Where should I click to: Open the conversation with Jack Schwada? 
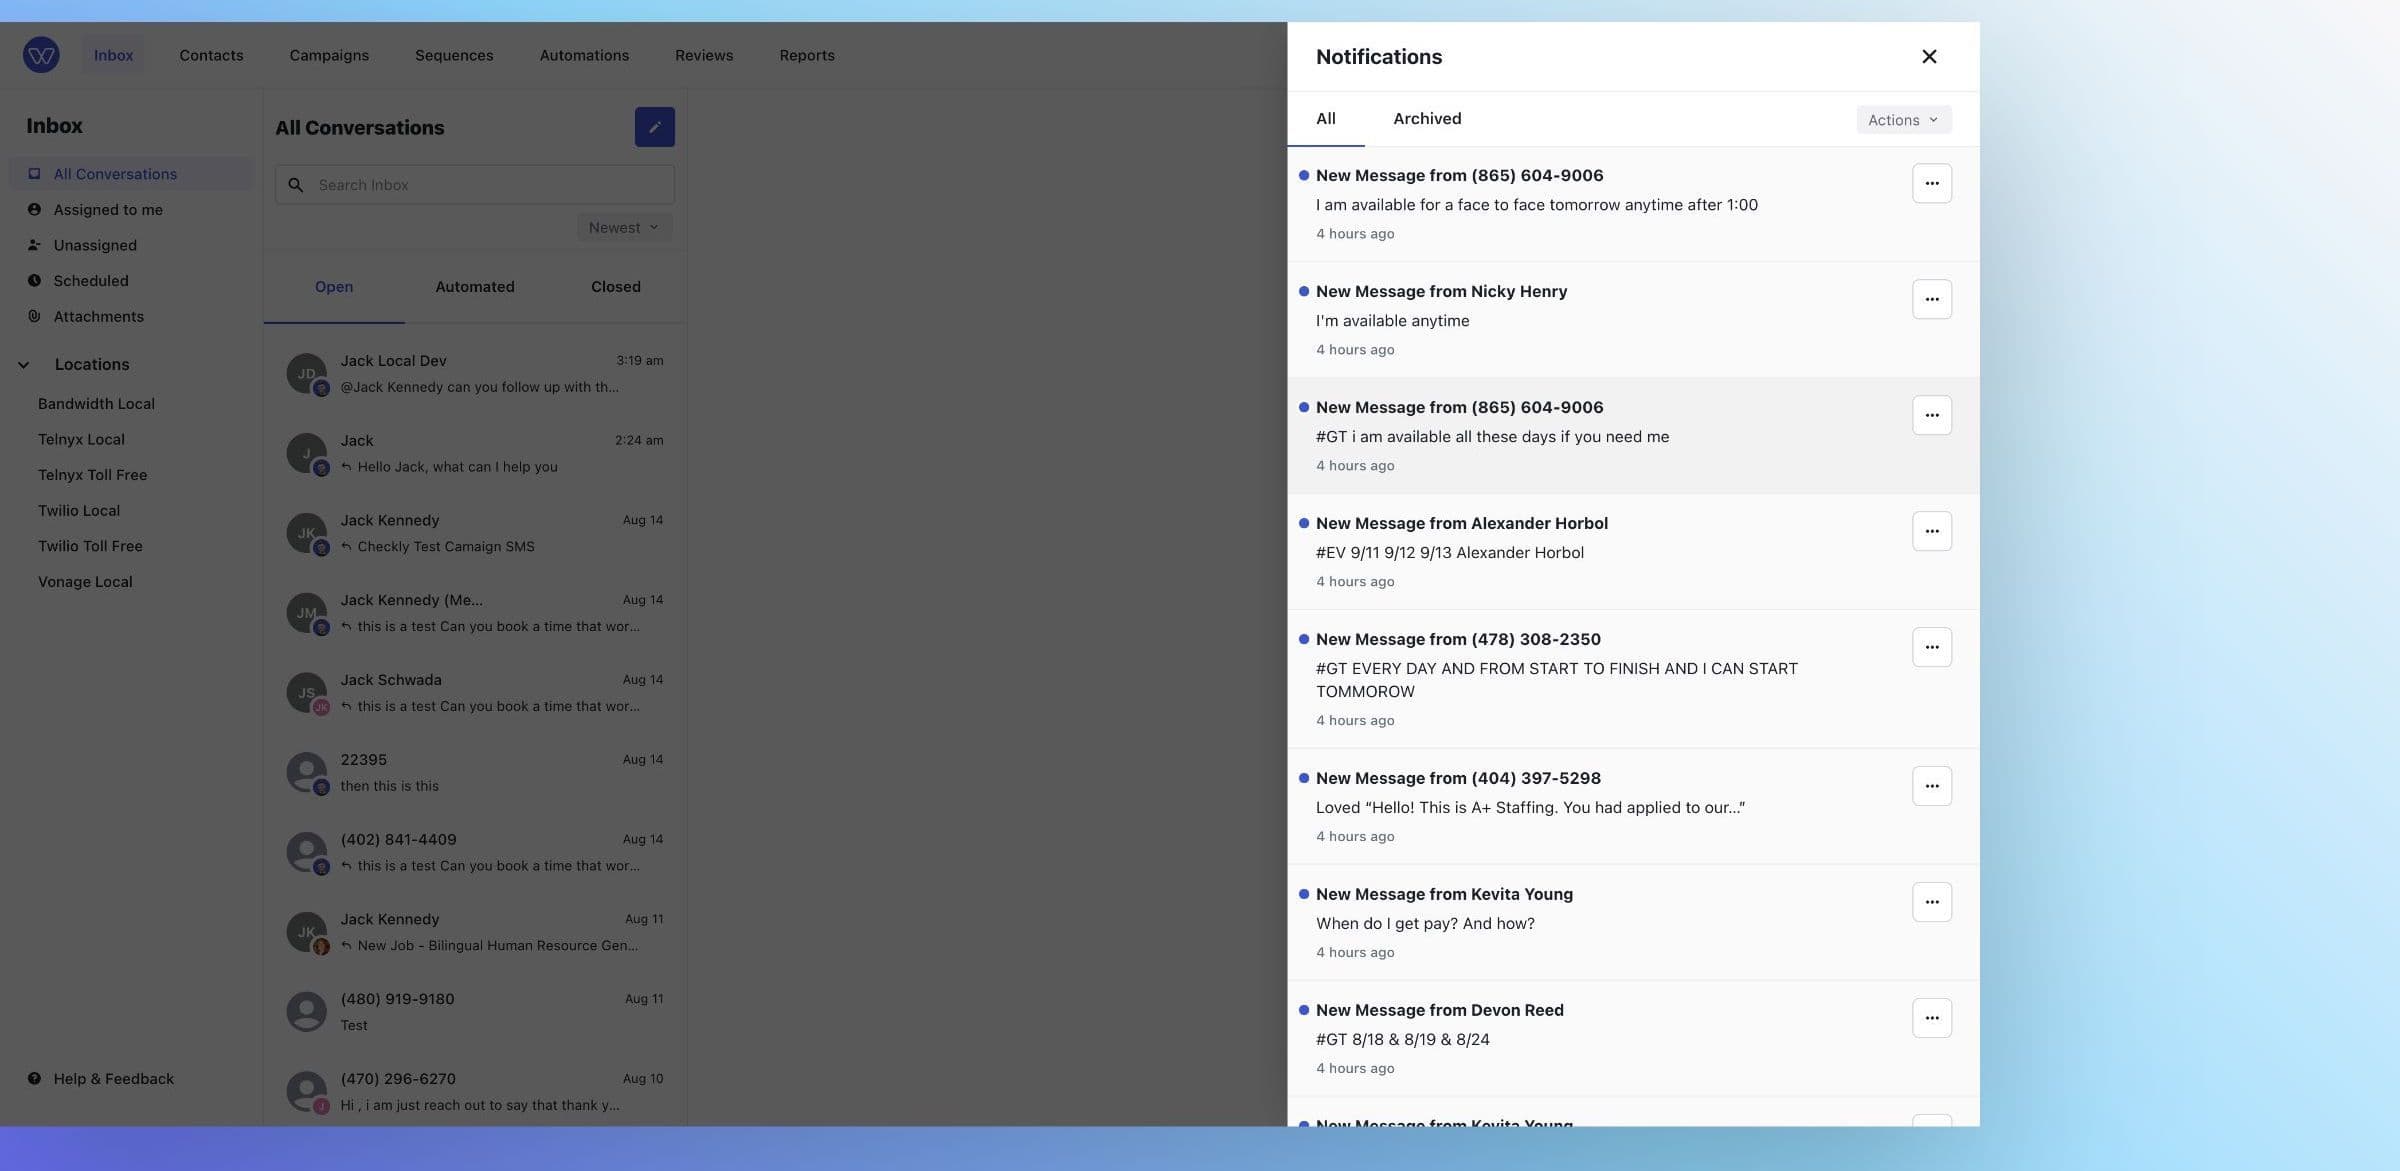pos(475,692)
